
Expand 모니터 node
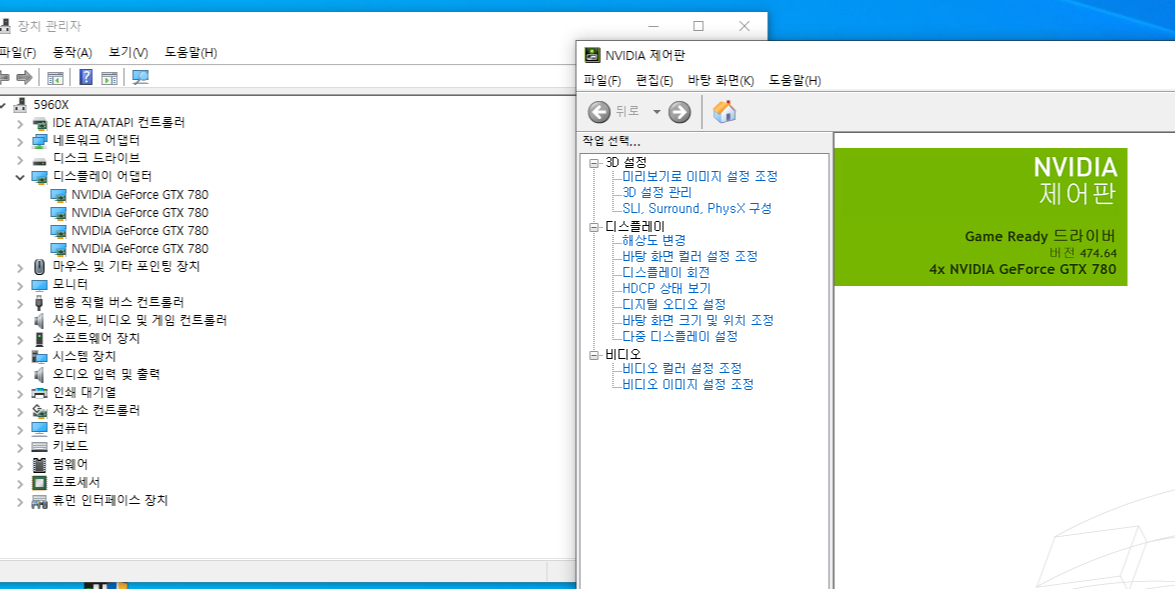(20, 285)
